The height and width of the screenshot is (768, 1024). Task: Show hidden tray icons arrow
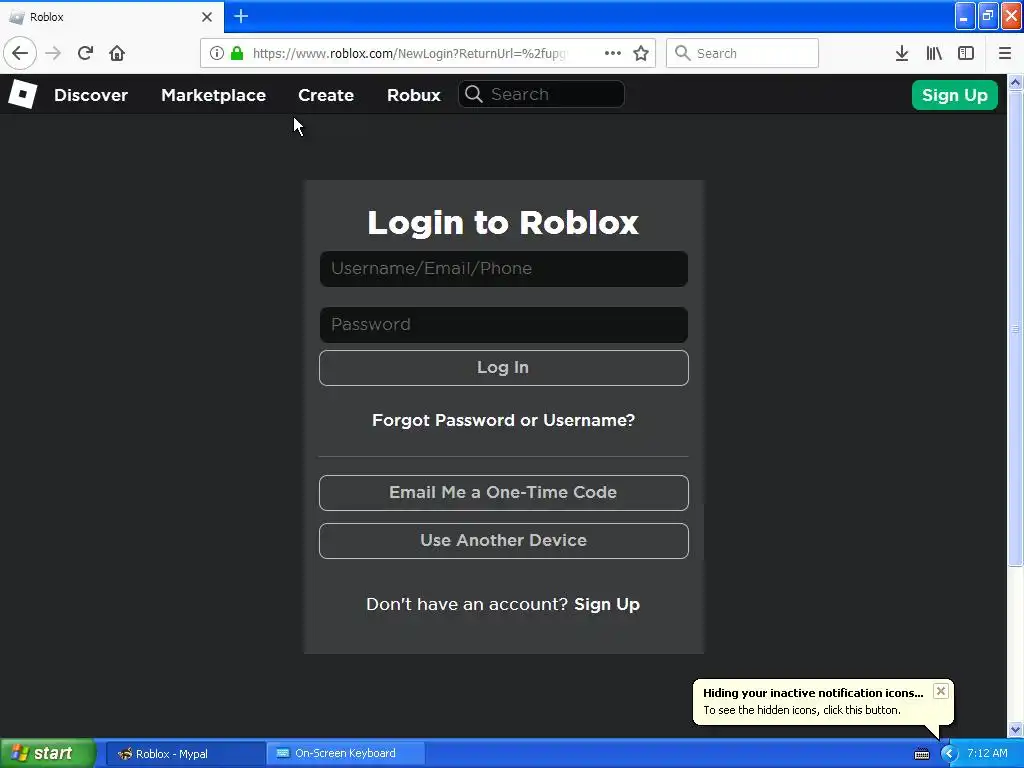click(x=949, y=754)
